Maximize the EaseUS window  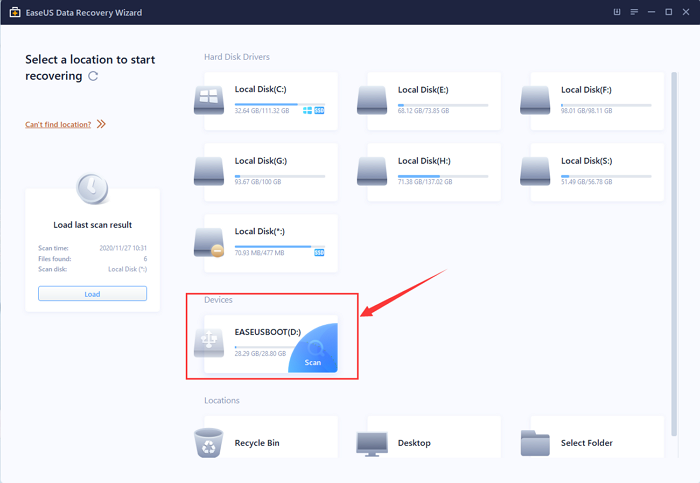pyautogui.click(x=669, y=12)
